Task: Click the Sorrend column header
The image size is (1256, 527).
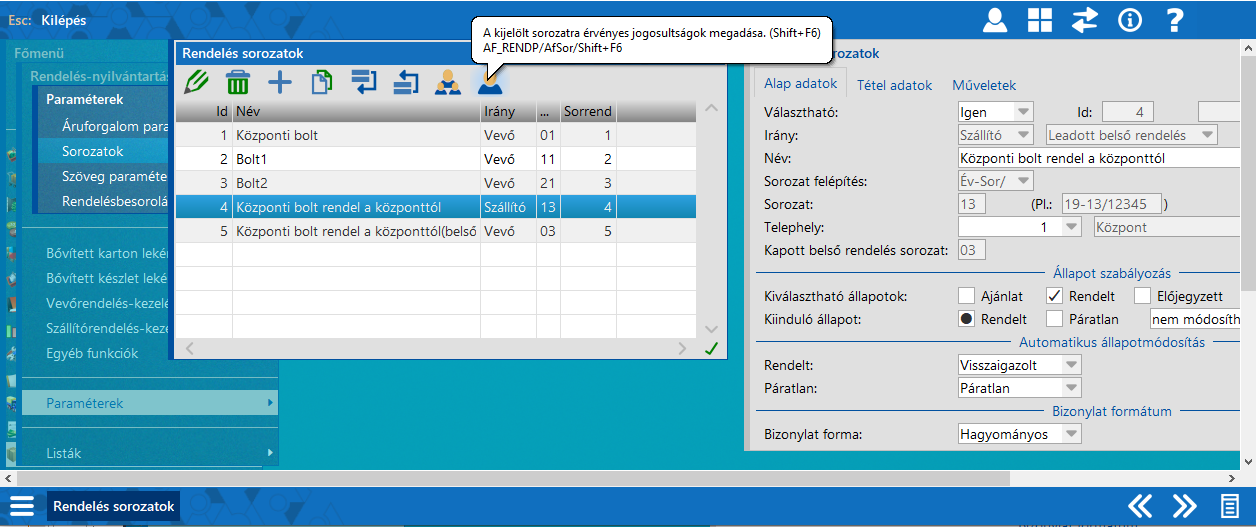Action: [587, 111]
